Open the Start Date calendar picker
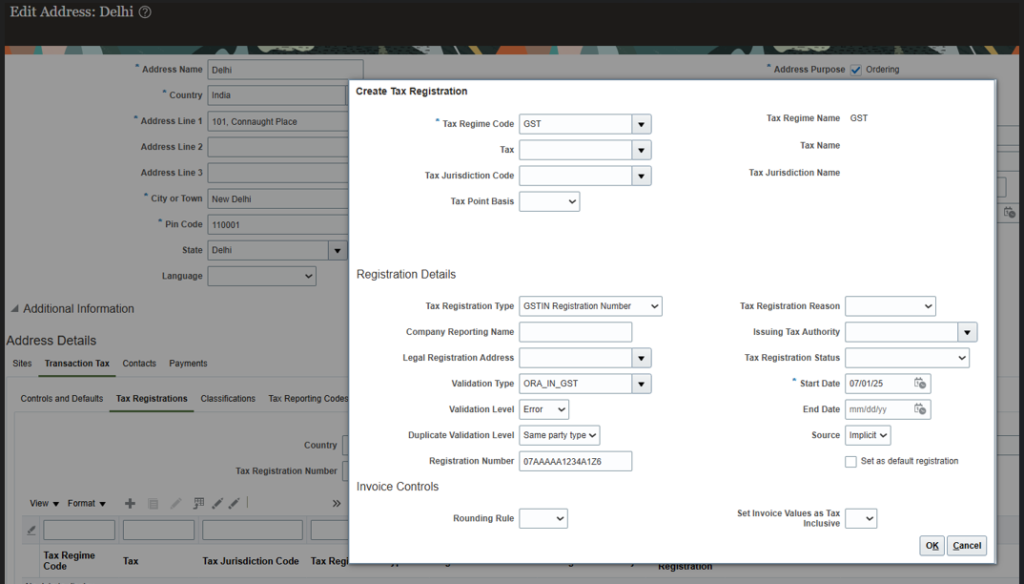 point(920,383)
